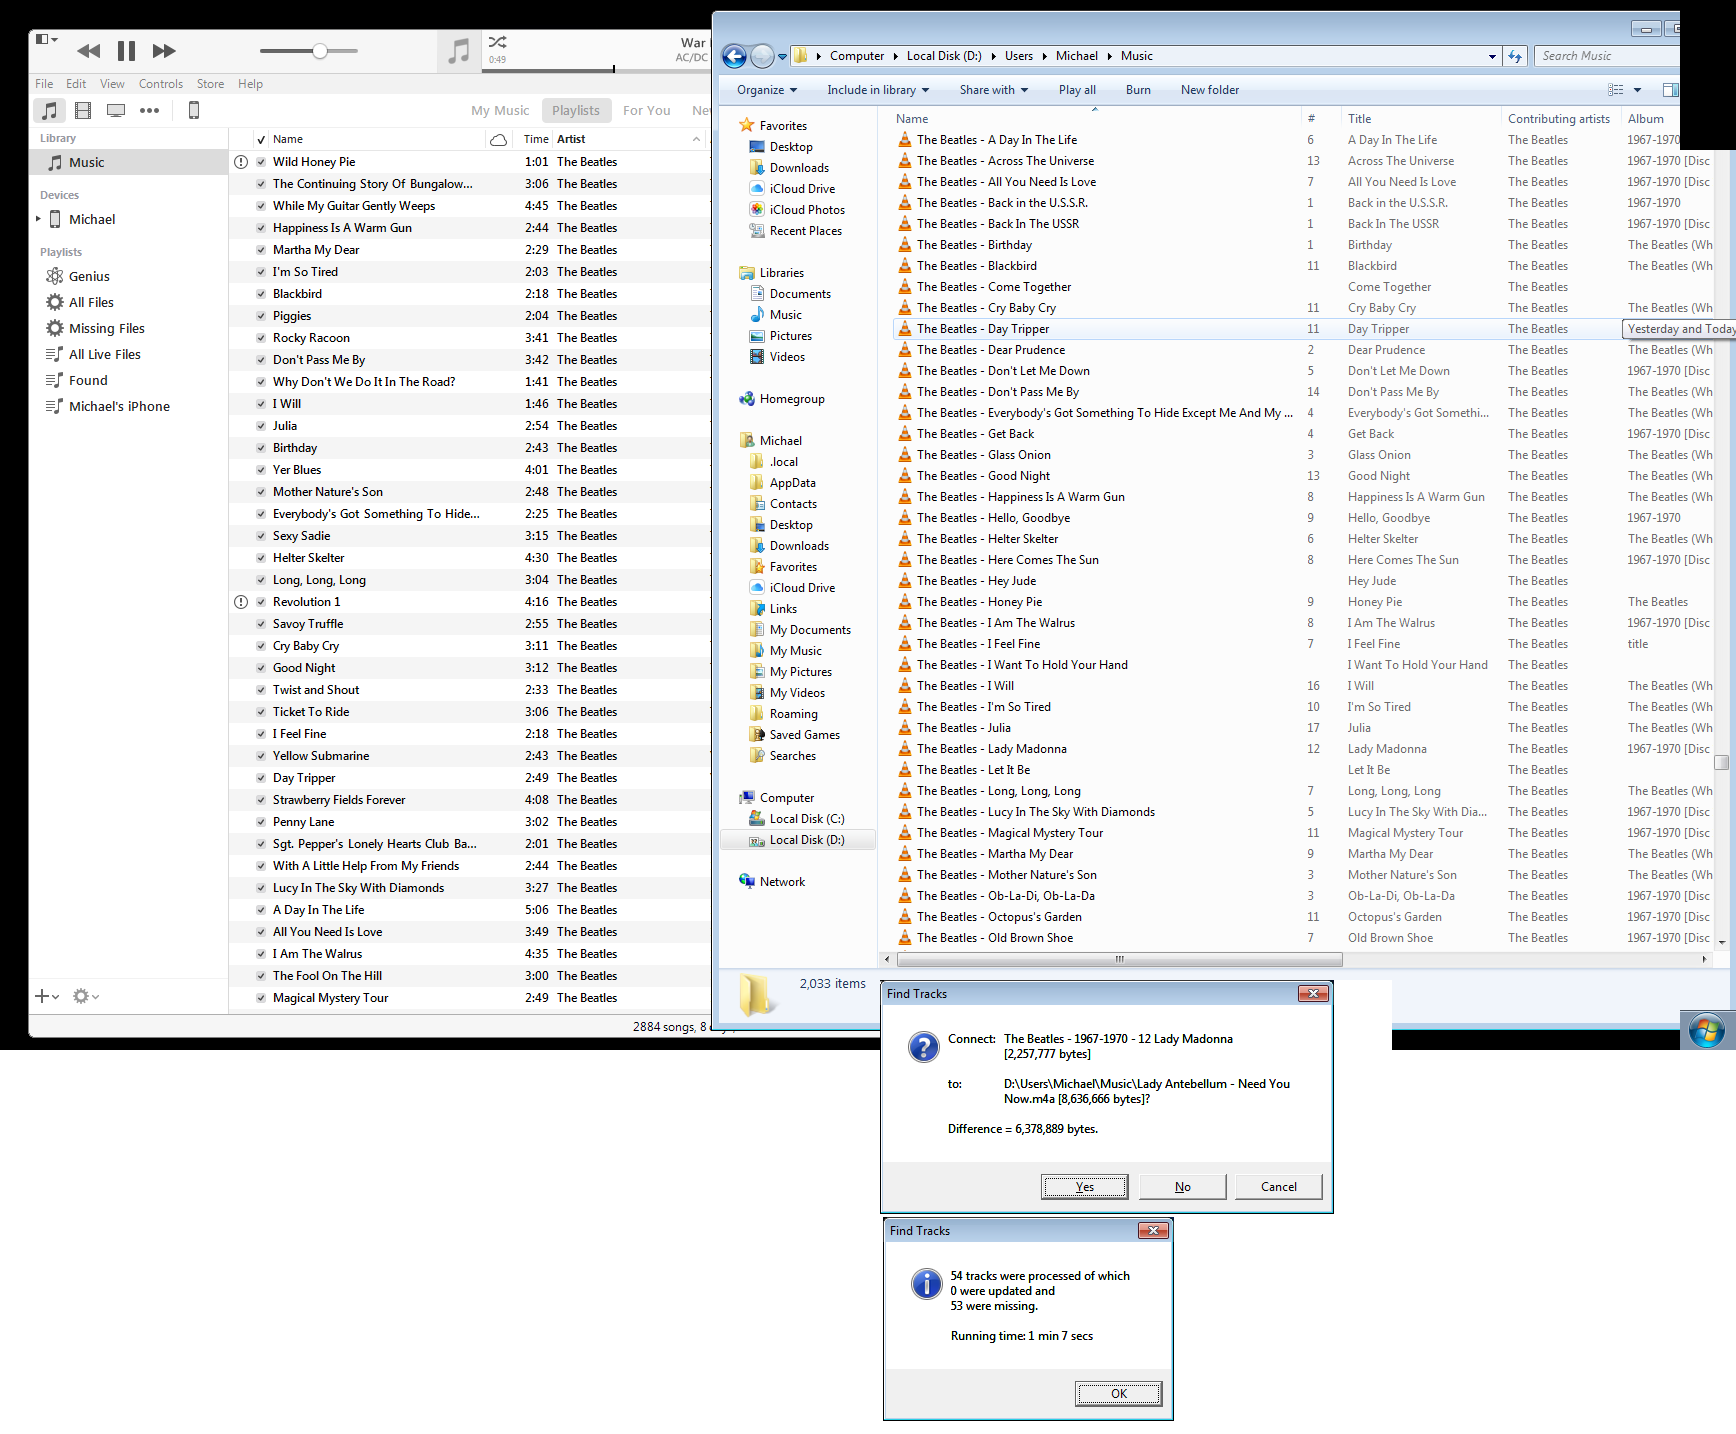This screenshot has height=1434, width=1736.
Task: Click the iPhone device icon in iTunes toolbar
Action: click(194, 110)
